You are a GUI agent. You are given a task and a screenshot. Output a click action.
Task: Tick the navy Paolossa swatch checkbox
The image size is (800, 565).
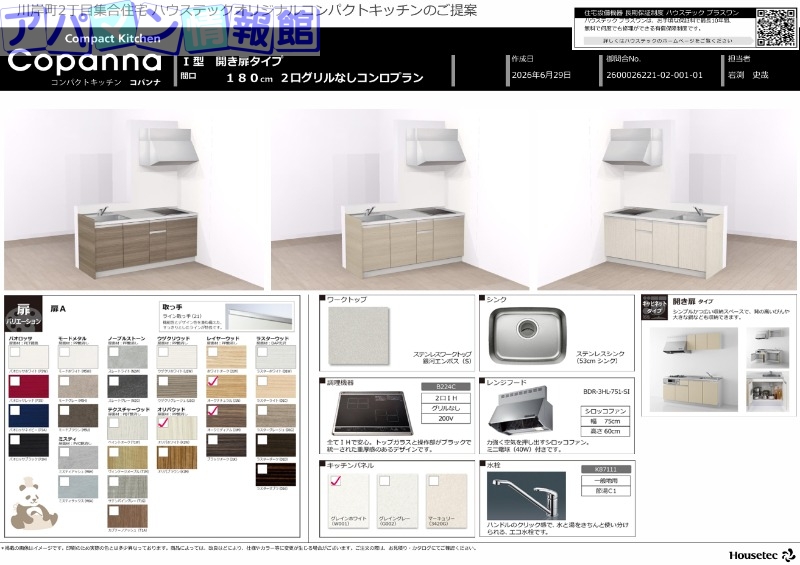click(15, 410)
